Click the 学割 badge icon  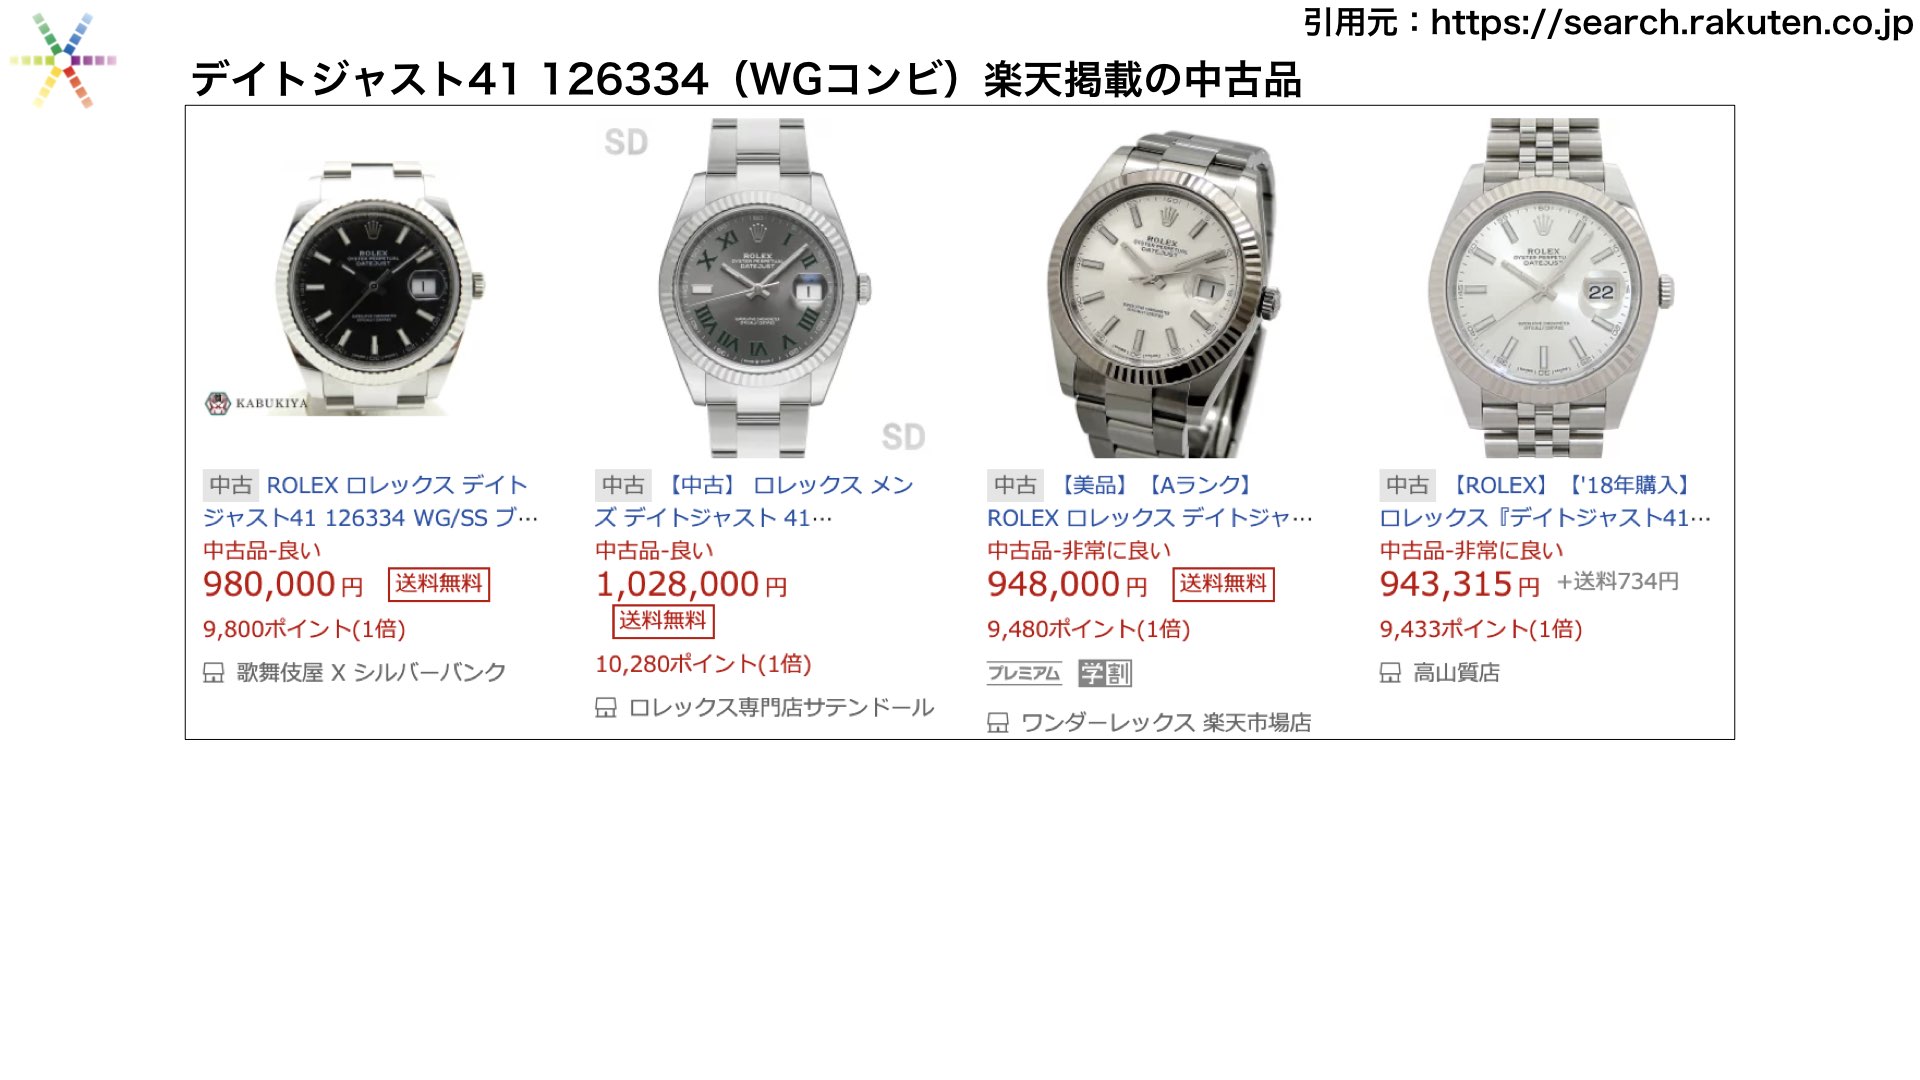pos(1105,673)
